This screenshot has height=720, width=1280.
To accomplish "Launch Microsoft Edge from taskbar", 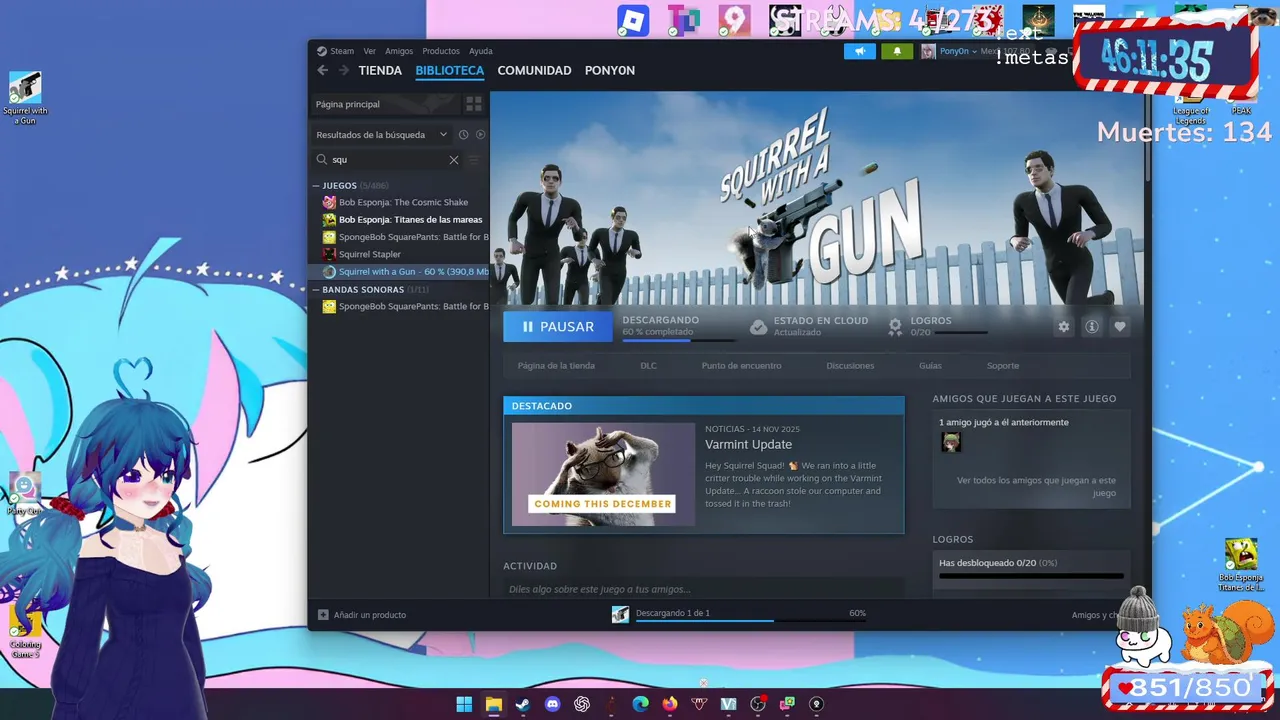I will 640,704.
